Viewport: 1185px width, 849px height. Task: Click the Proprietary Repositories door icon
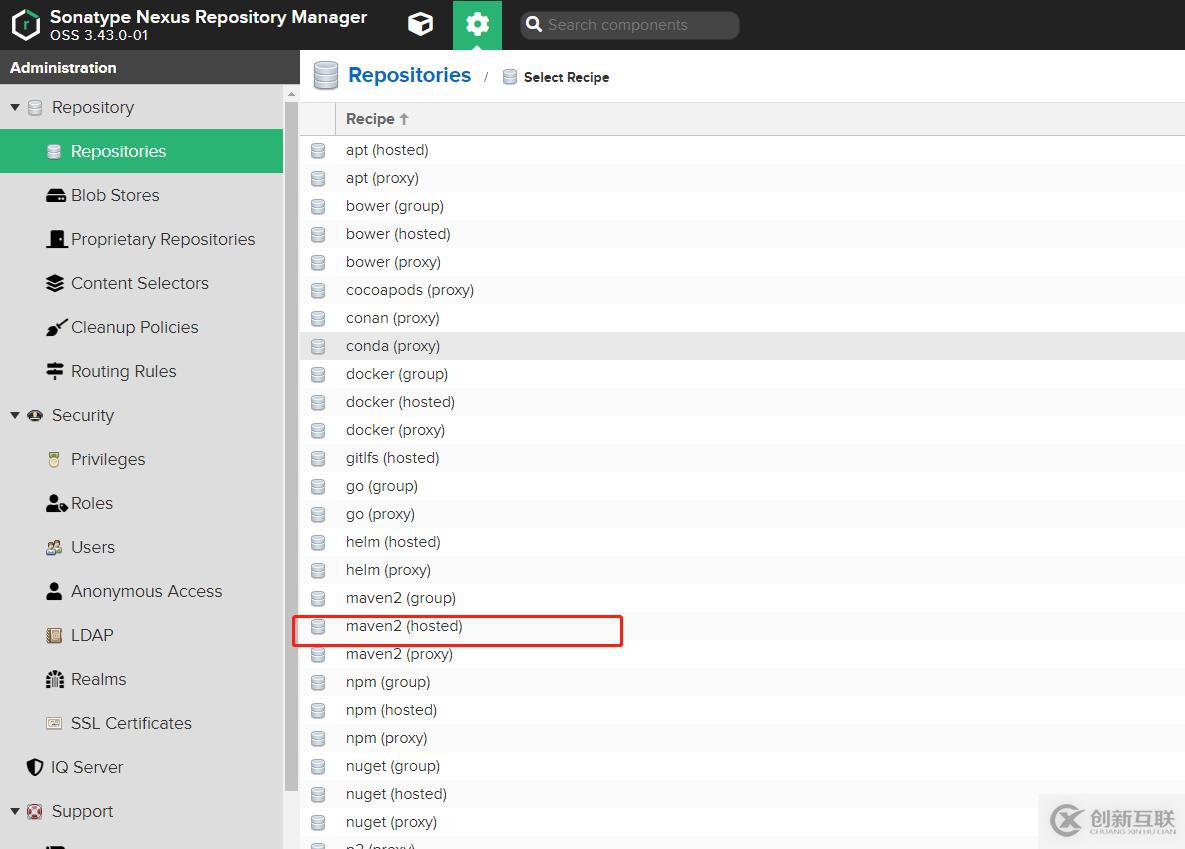click(57, 240)
